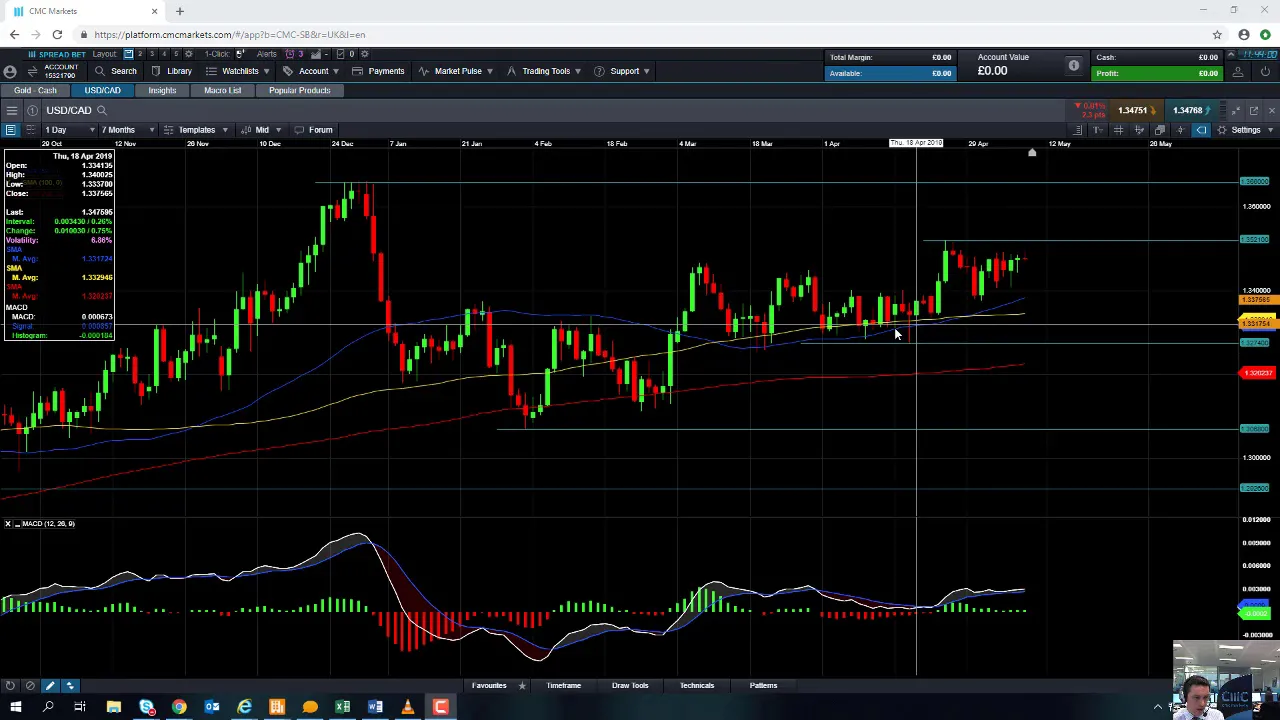This screenshot has height=720, width=1280.
Task: Remove the MACD indicator panel
Action: (7, 524)
